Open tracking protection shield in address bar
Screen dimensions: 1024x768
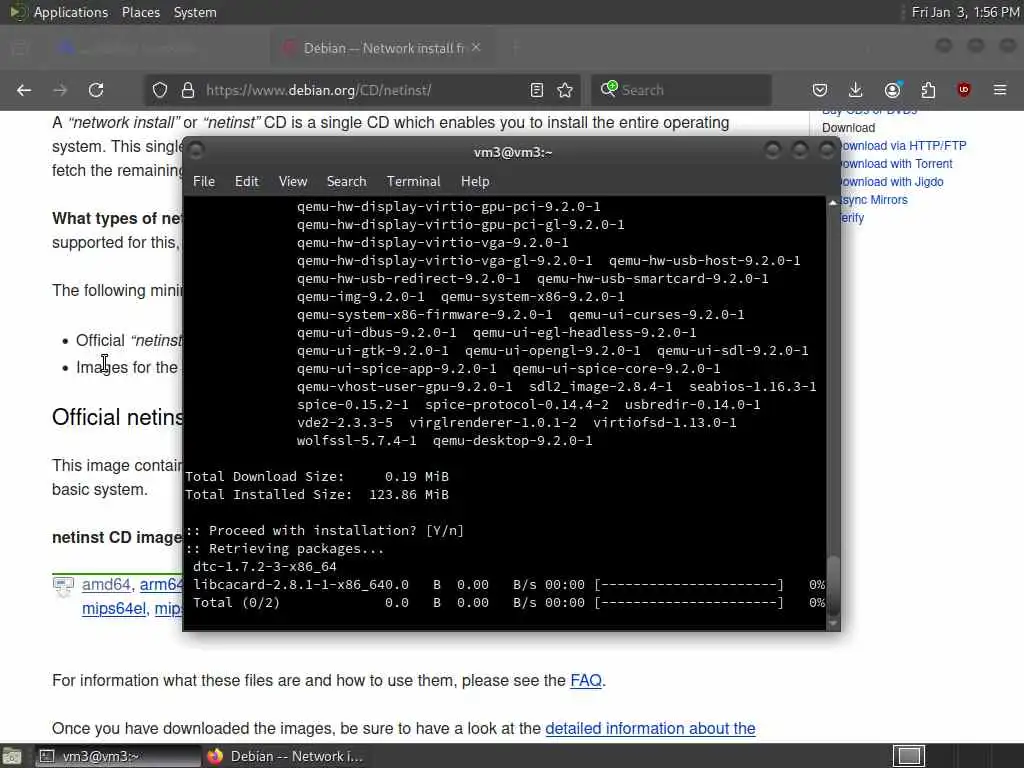pos(160,90)
